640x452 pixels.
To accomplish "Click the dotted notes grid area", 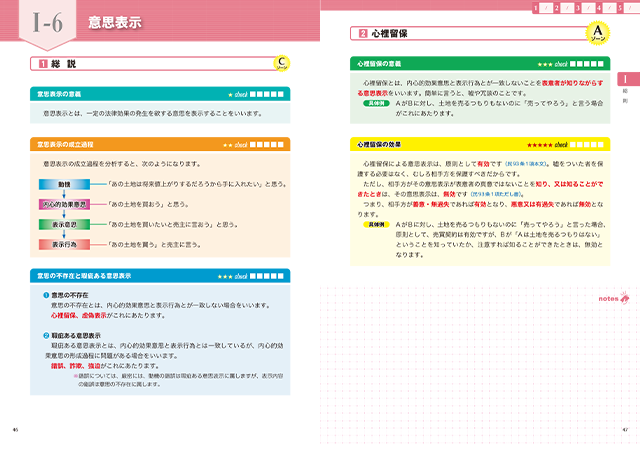I will pyautogui.click(x=478, y=367).
